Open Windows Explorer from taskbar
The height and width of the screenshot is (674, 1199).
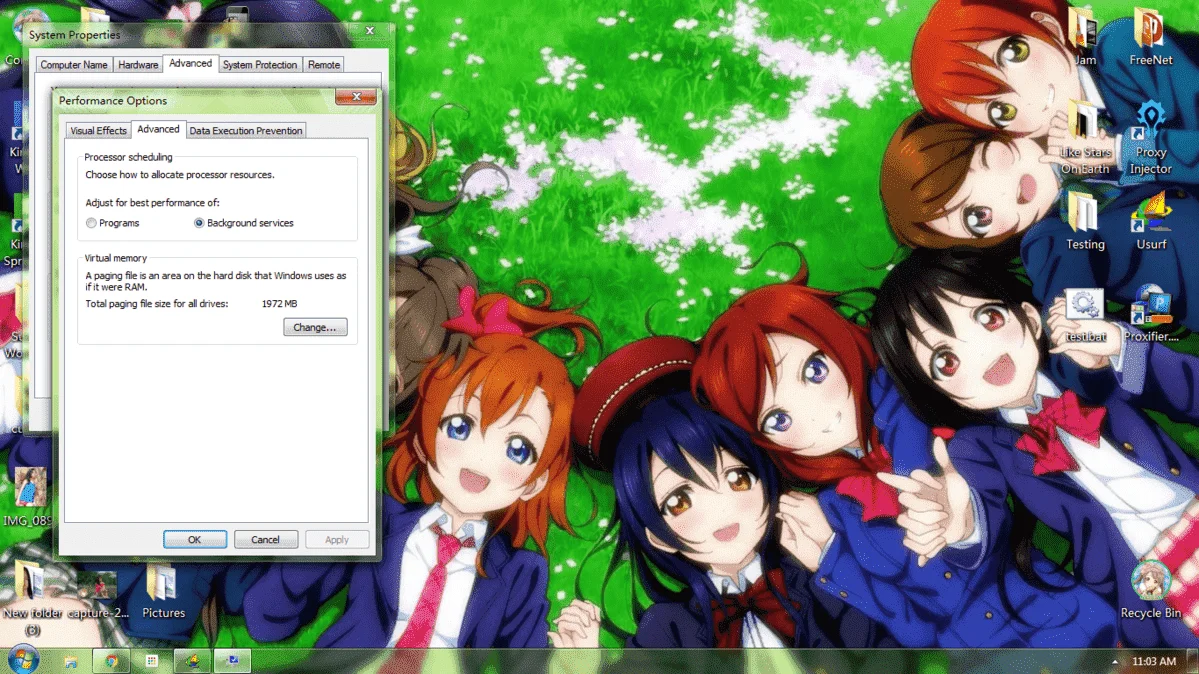pyautogui.click(x=71, y=661)
